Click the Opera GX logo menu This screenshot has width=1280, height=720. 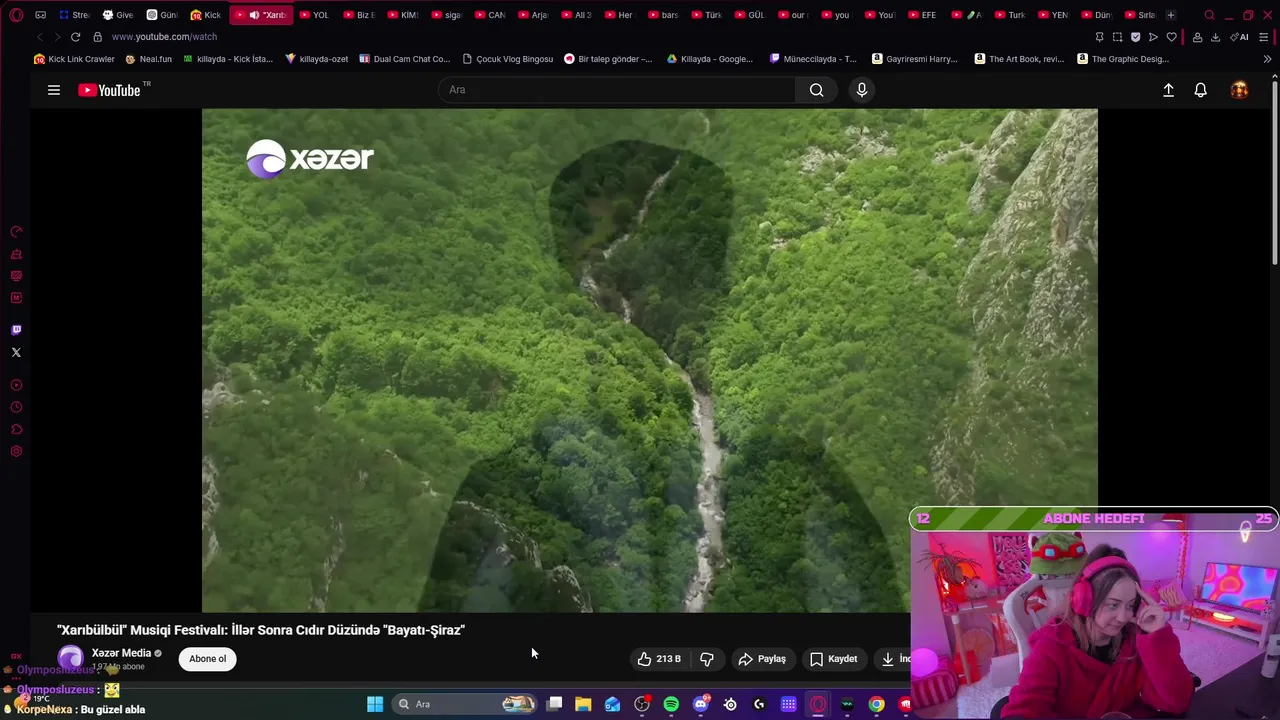16,15
